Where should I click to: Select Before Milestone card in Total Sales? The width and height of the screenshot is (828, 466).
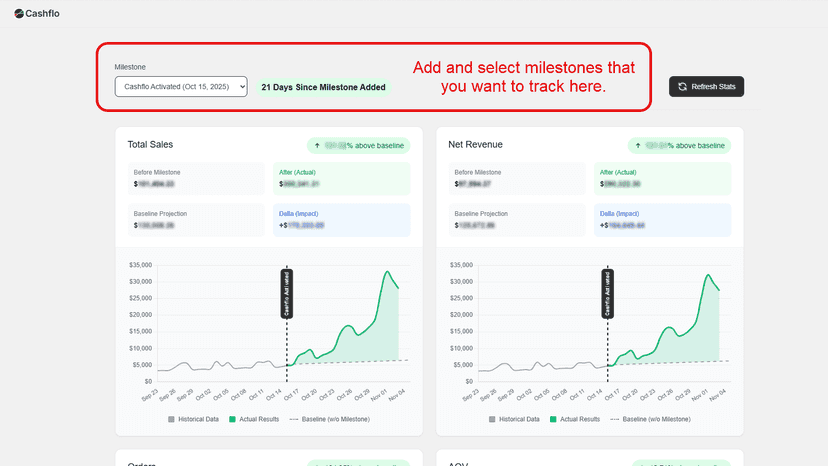(196, 179)
